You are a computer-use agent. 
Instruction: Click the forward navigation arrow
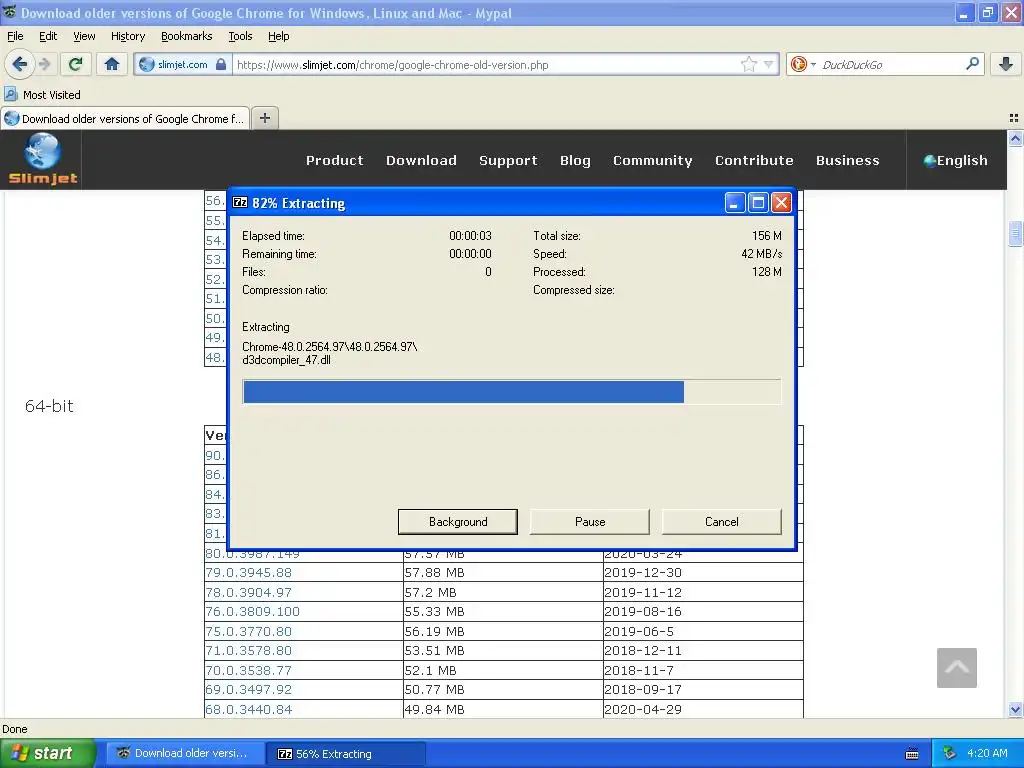(x=44, y=64)
